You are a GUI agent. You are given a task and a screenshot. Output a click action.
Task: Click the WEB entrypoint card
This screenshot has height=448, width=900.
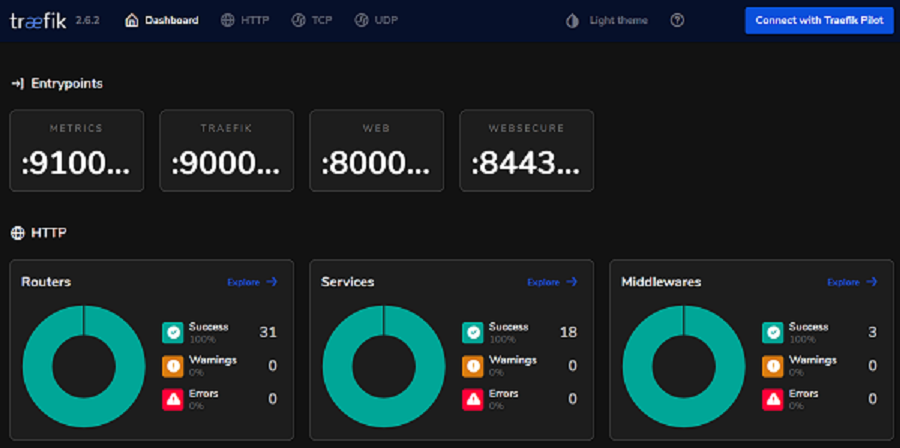377,150
